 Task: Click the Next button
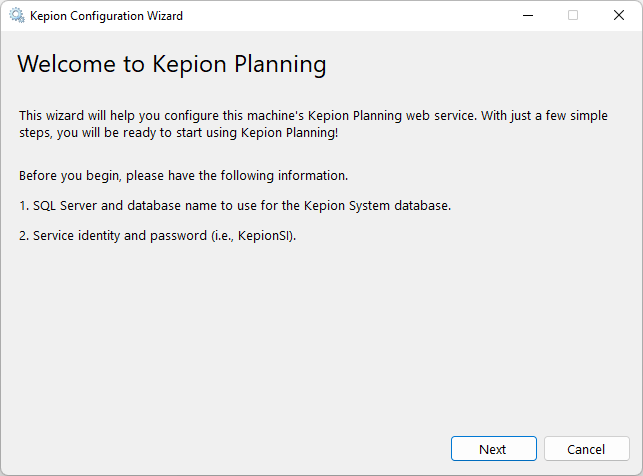(x=494, y=449)
